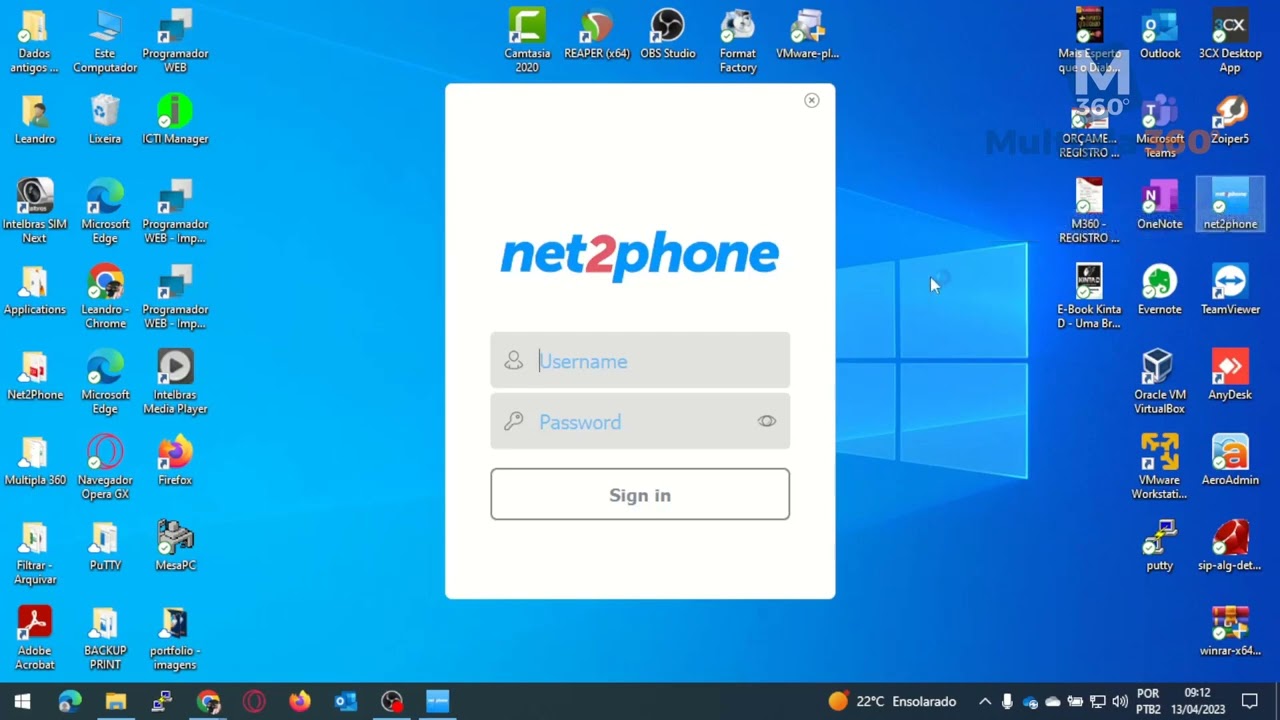
Task: Select the Zoiper5 desktop icon
Action: tap(1230, 120)
